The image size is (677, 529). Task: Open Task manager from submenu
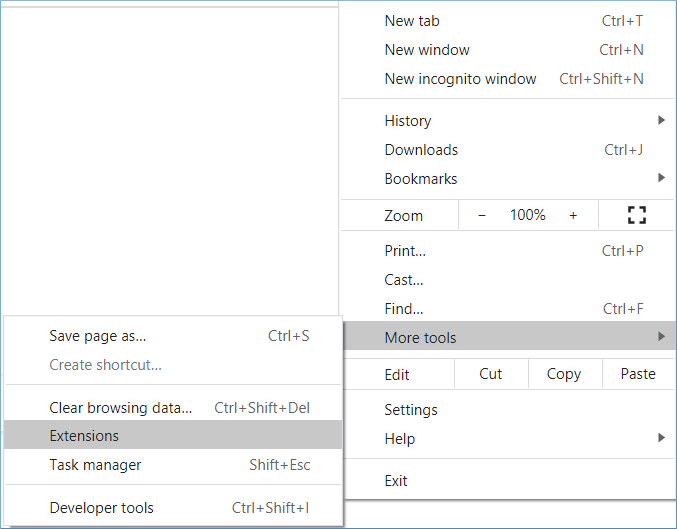(173, 465)
